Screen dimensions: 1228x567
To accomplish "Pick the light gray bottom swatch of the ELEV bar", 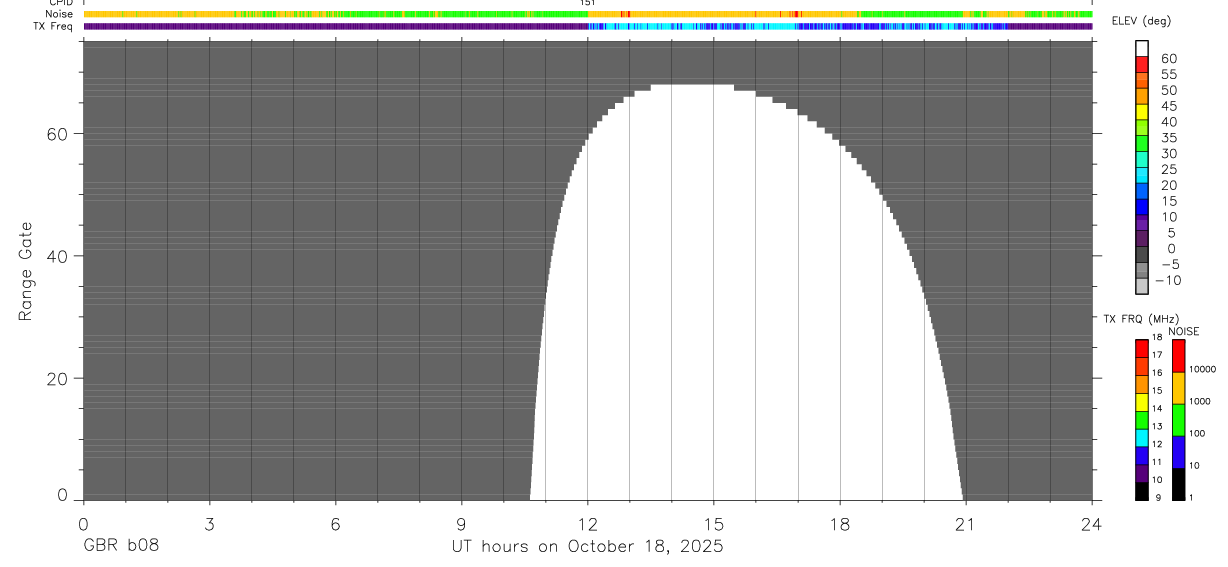I will (1142, 286).
